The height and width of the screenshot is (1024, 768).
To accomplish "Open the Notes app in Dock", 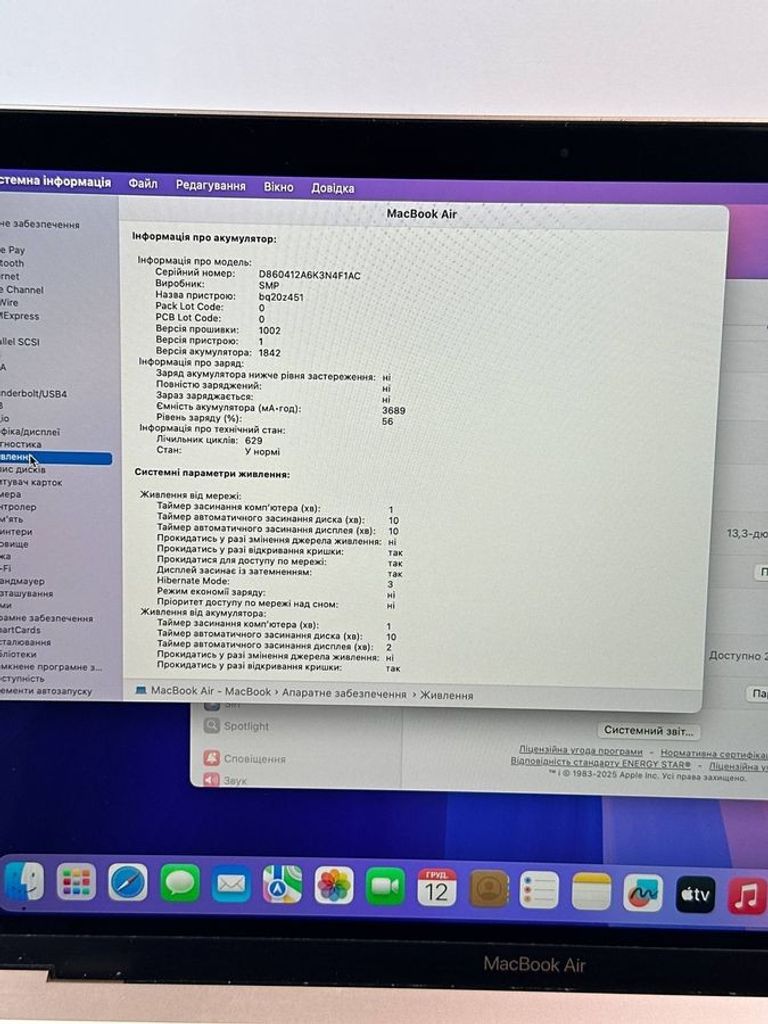I will click(591, 891).
